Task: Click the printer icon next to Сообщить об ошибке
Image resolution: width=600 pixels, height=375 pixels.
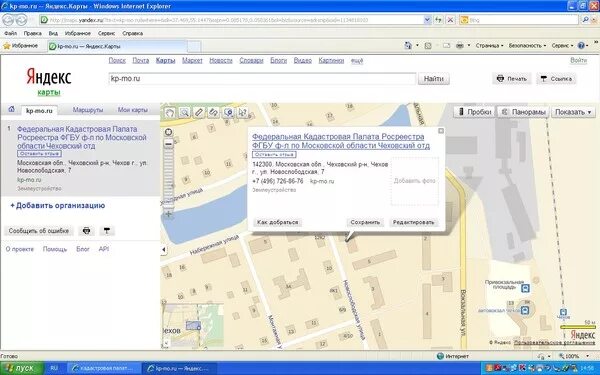Action: tap(86, 231)
